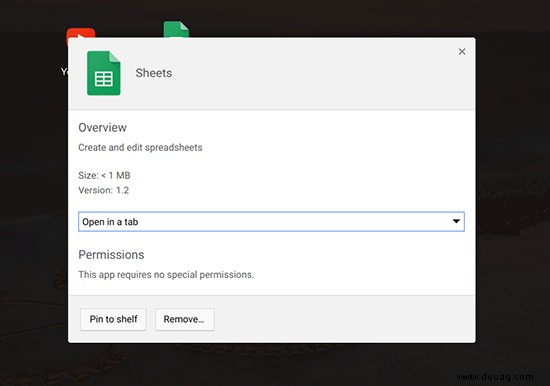Viewport: 550px width, 386px height.
Task: Close the Sheets info dialog
Action: (x=462, y=52)
